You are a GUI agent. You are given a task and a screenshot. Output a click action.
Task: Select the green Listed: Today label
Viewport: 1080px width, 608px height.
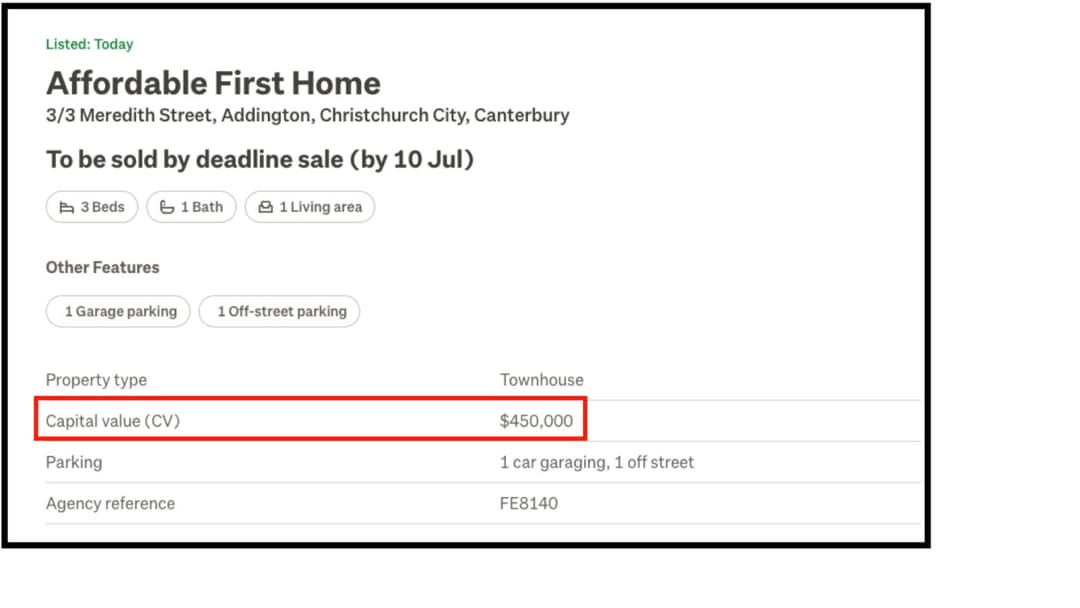pos(89,44)
